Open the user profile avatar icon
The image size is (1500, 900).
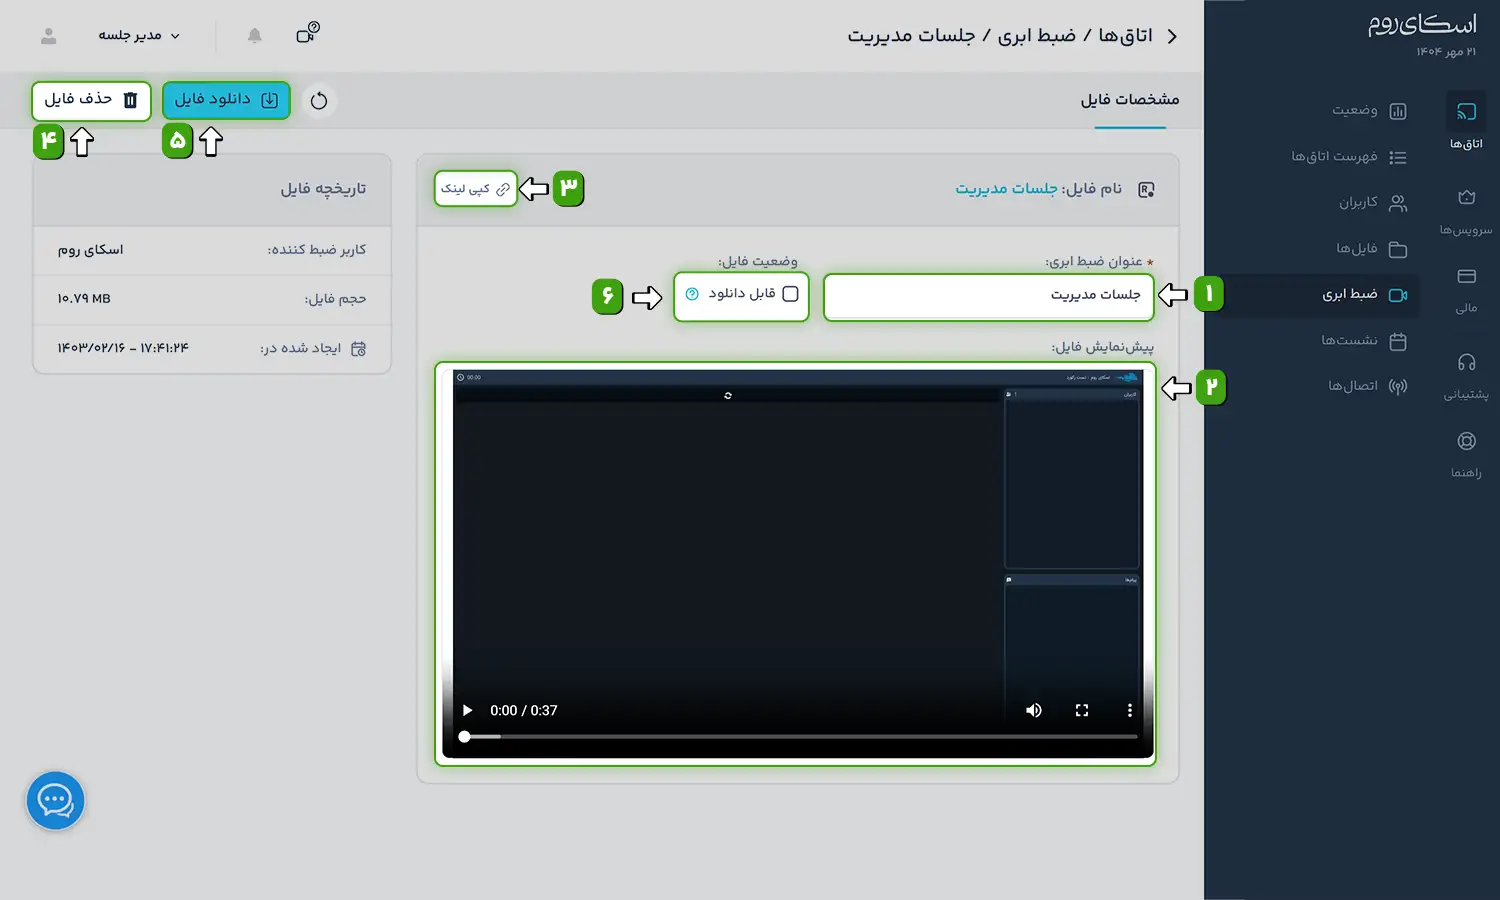click(48, 36)
